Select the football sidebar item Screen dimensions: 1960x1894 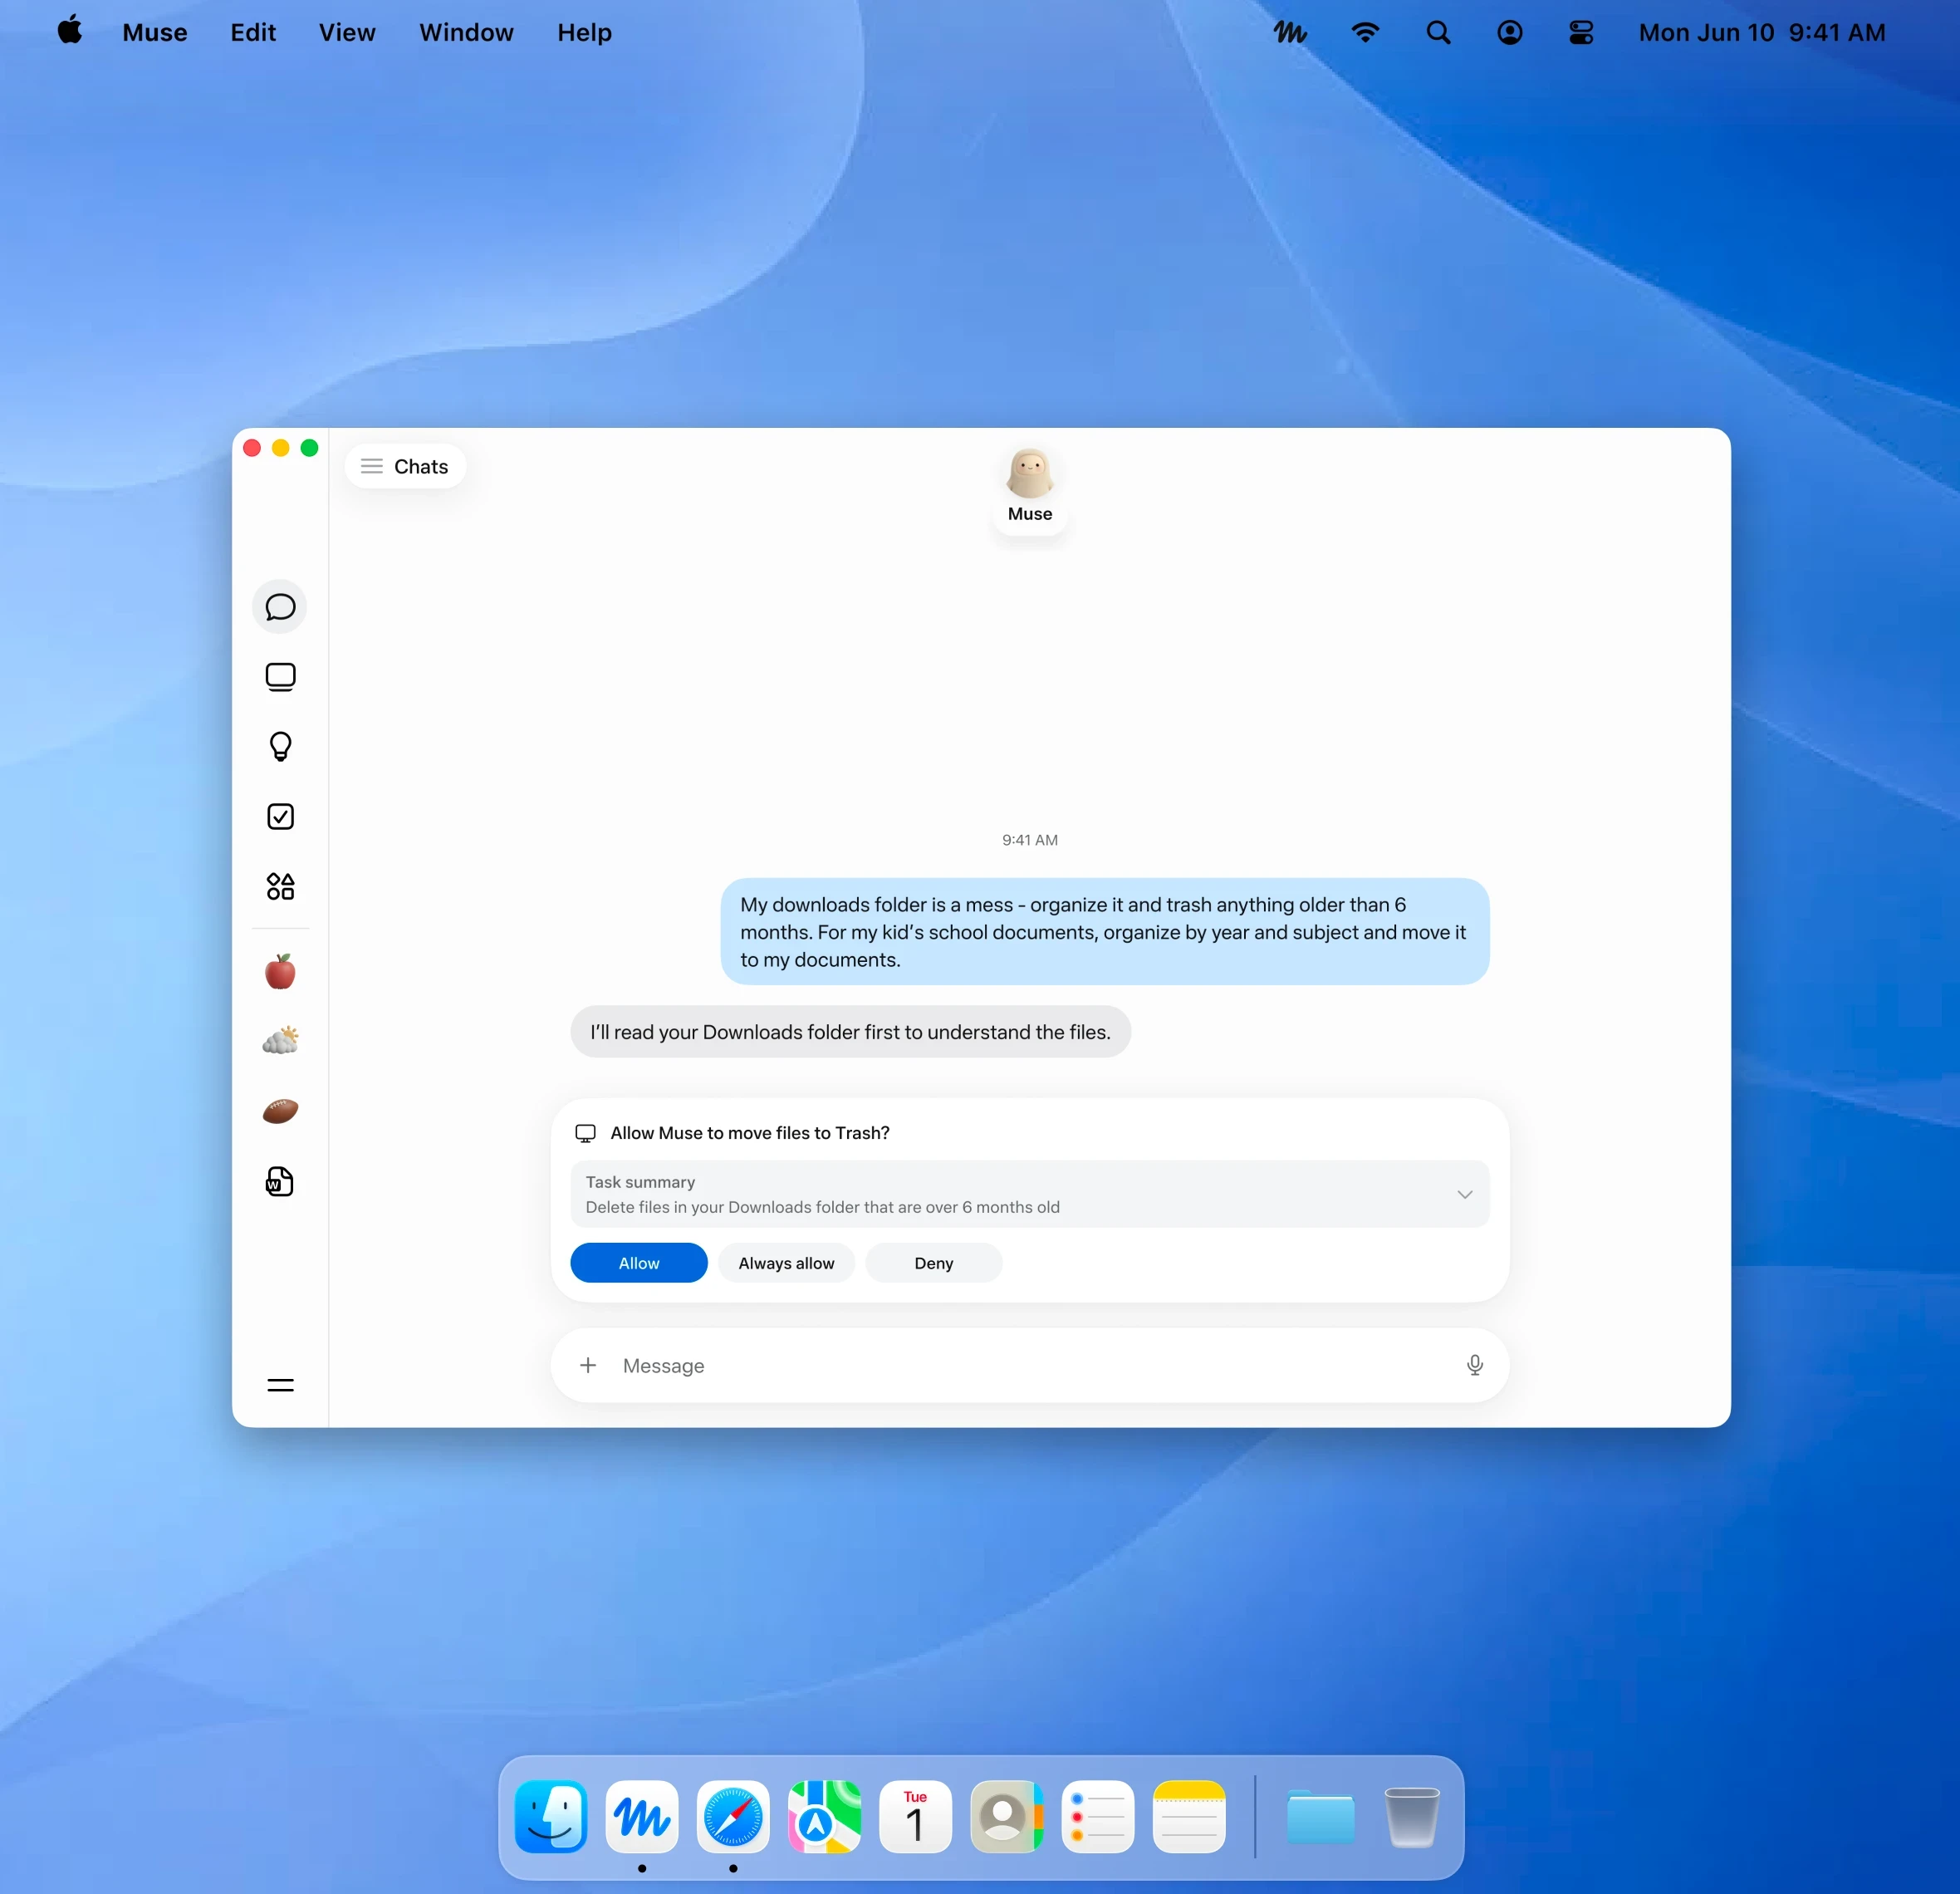(280, 1111)
